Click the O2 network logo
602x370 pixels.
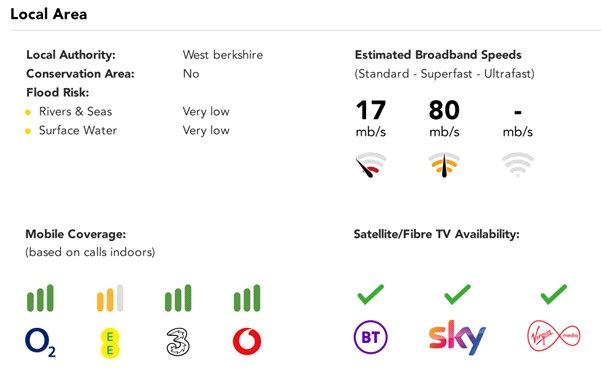pyautogui.click(x=40, y=342)
